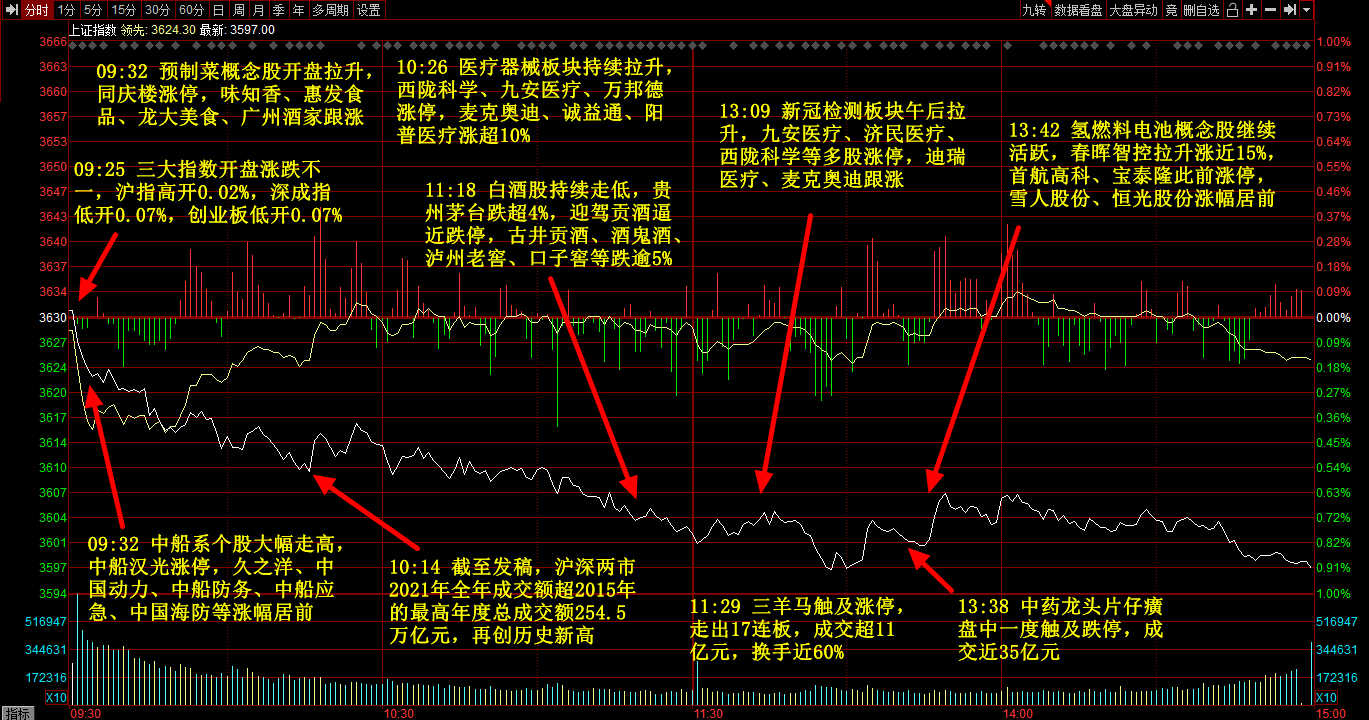Click the minus zoom-out icon

click(1270, 10)
